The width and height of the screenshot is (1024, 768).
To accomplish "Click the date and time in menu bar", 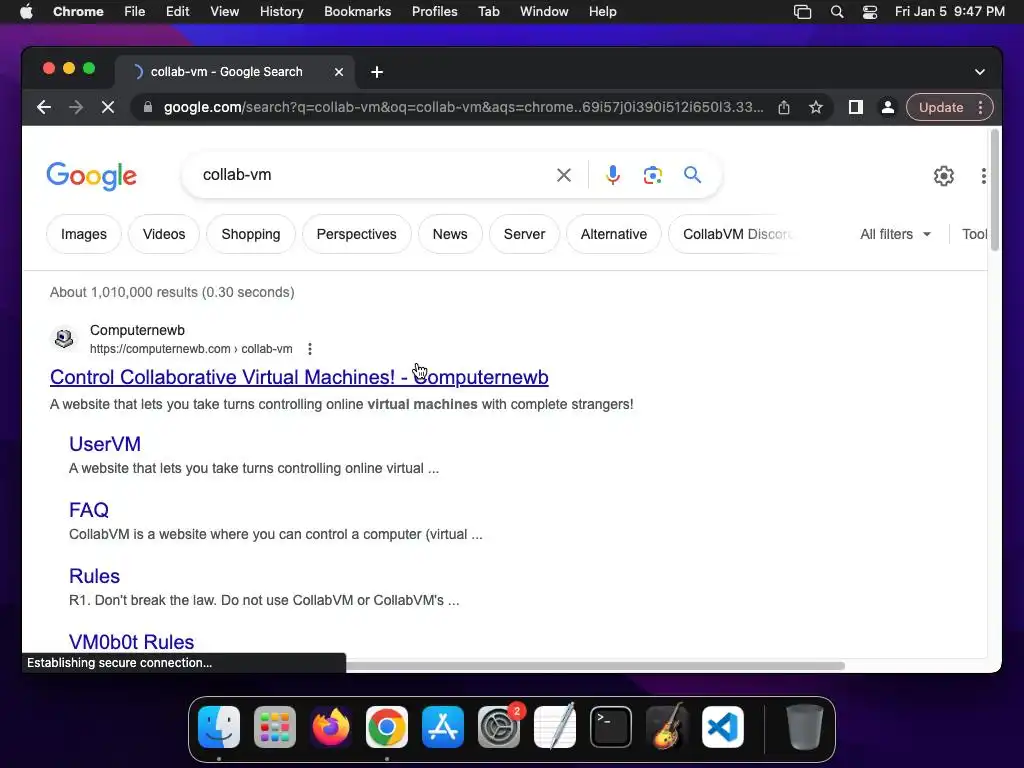I will [950, 11].
